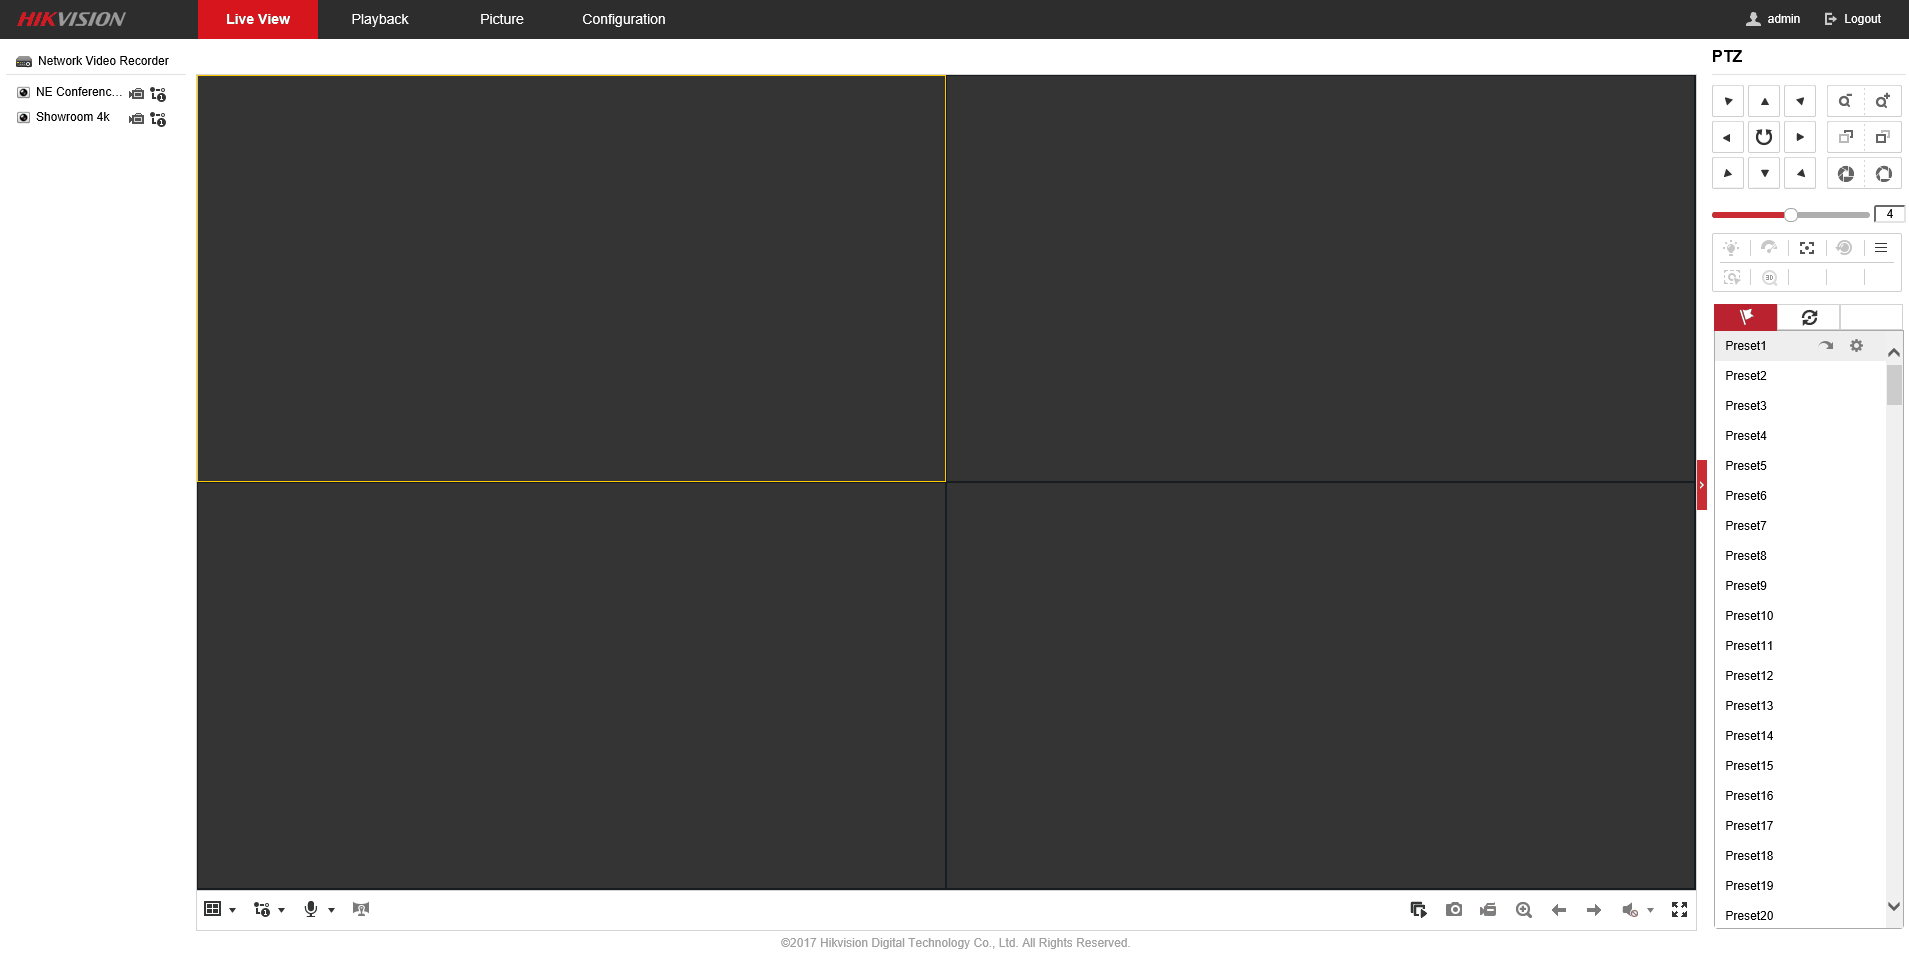
Task: Capture snapshot with camera icon
Action: (1454, 909)
